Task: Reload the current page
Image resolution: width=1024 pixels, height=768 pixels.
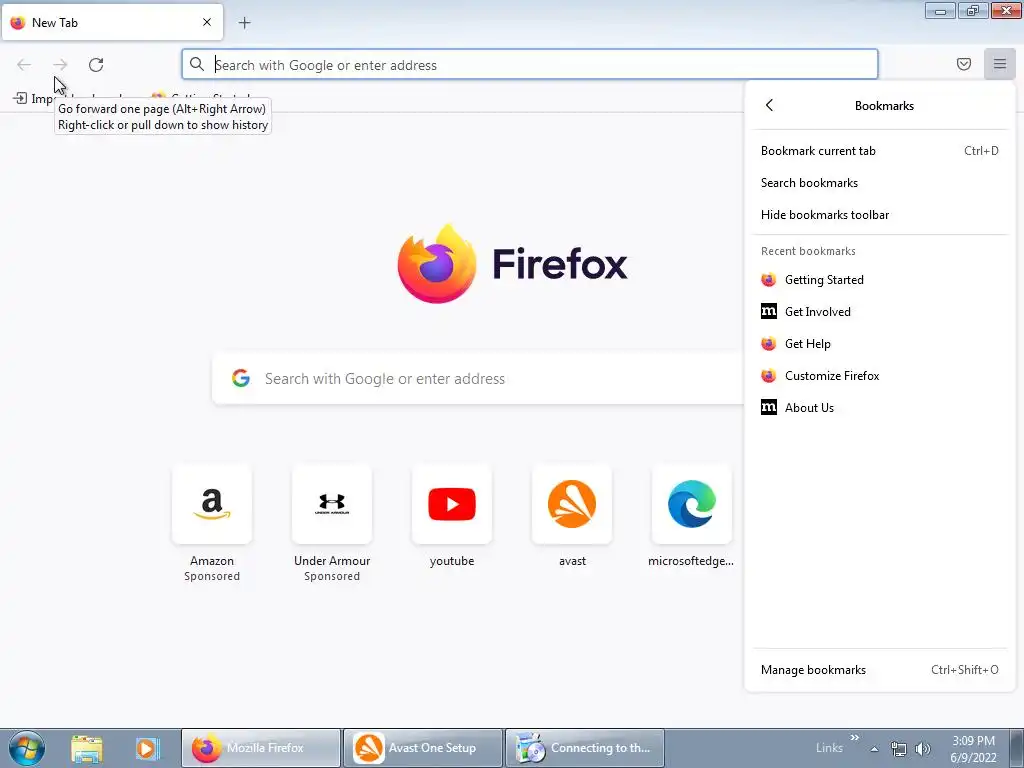Action: click(96, 65)
